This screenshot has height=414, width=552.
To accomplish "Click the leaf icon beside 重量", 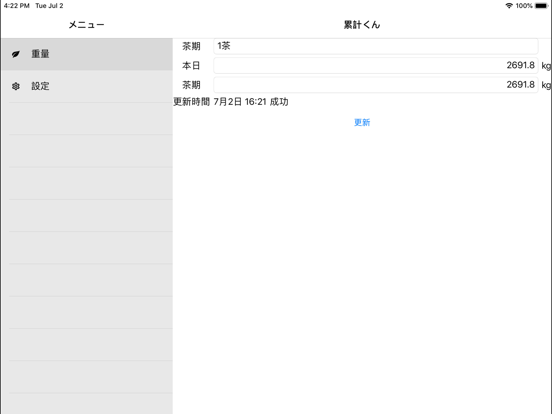I will point(16,54).
